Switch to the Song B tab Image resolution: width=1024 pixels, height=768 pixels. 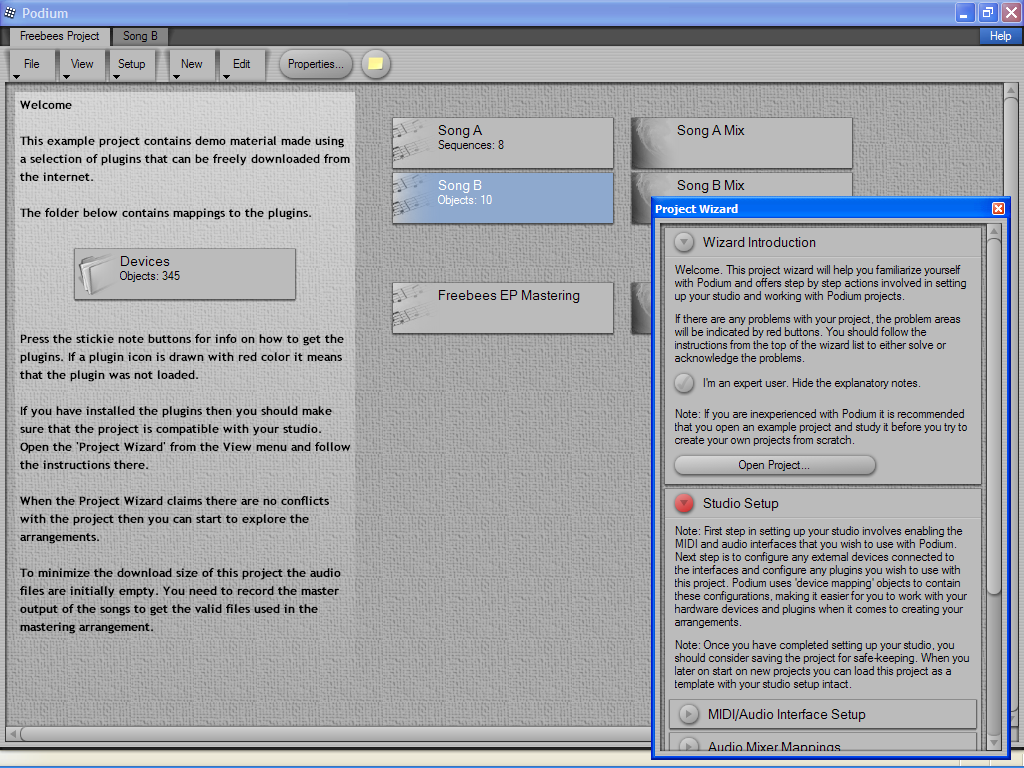(x=140, y=37)
